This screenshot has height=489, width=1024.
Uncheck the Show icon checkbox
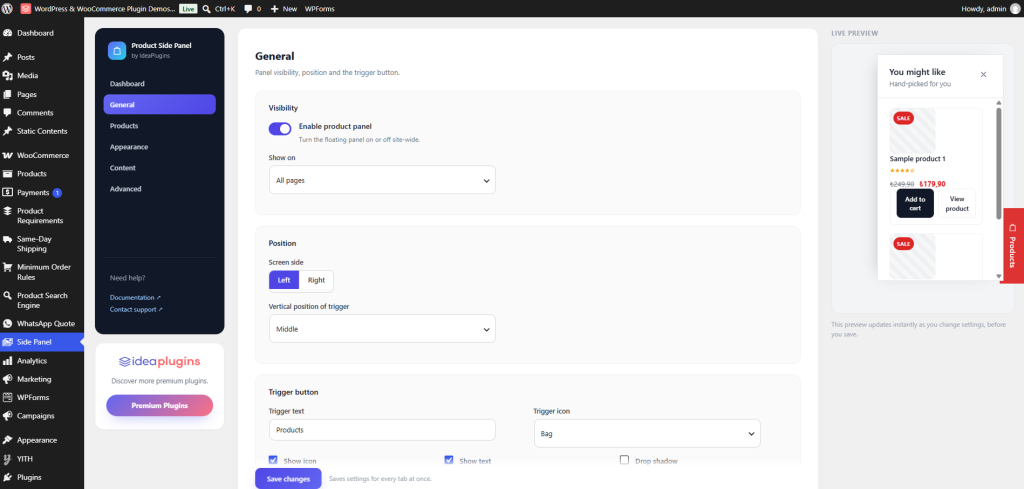(x=274, y=460)
